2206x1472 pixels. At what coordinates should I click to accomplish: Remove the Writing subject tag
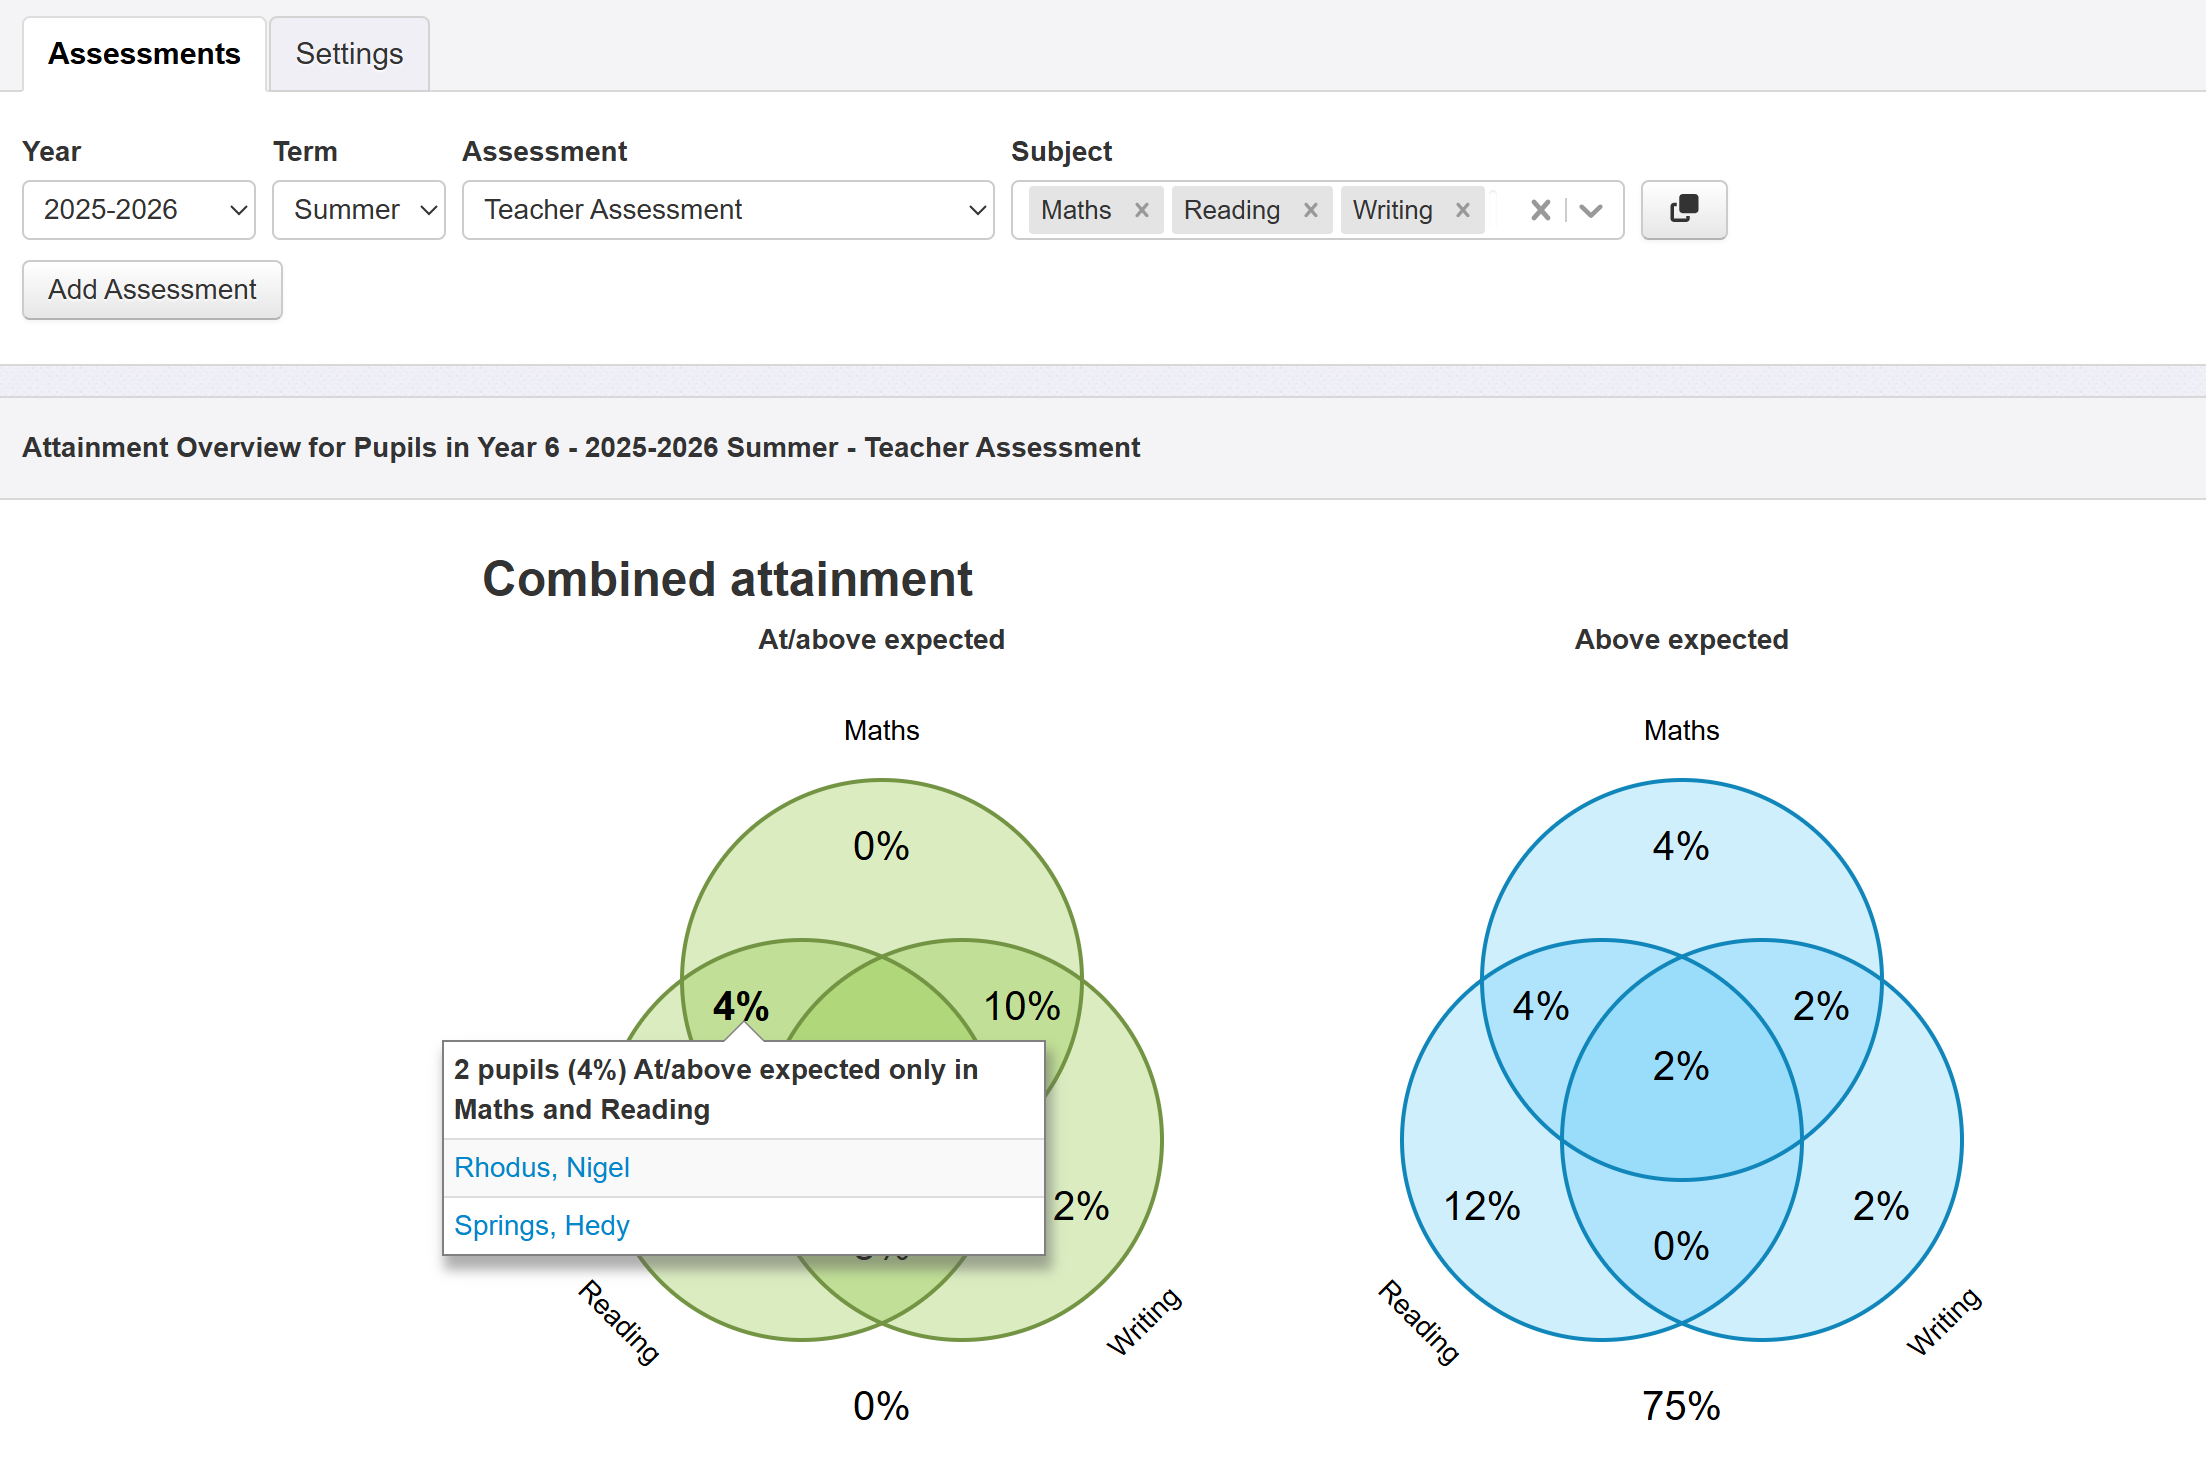1462,210
